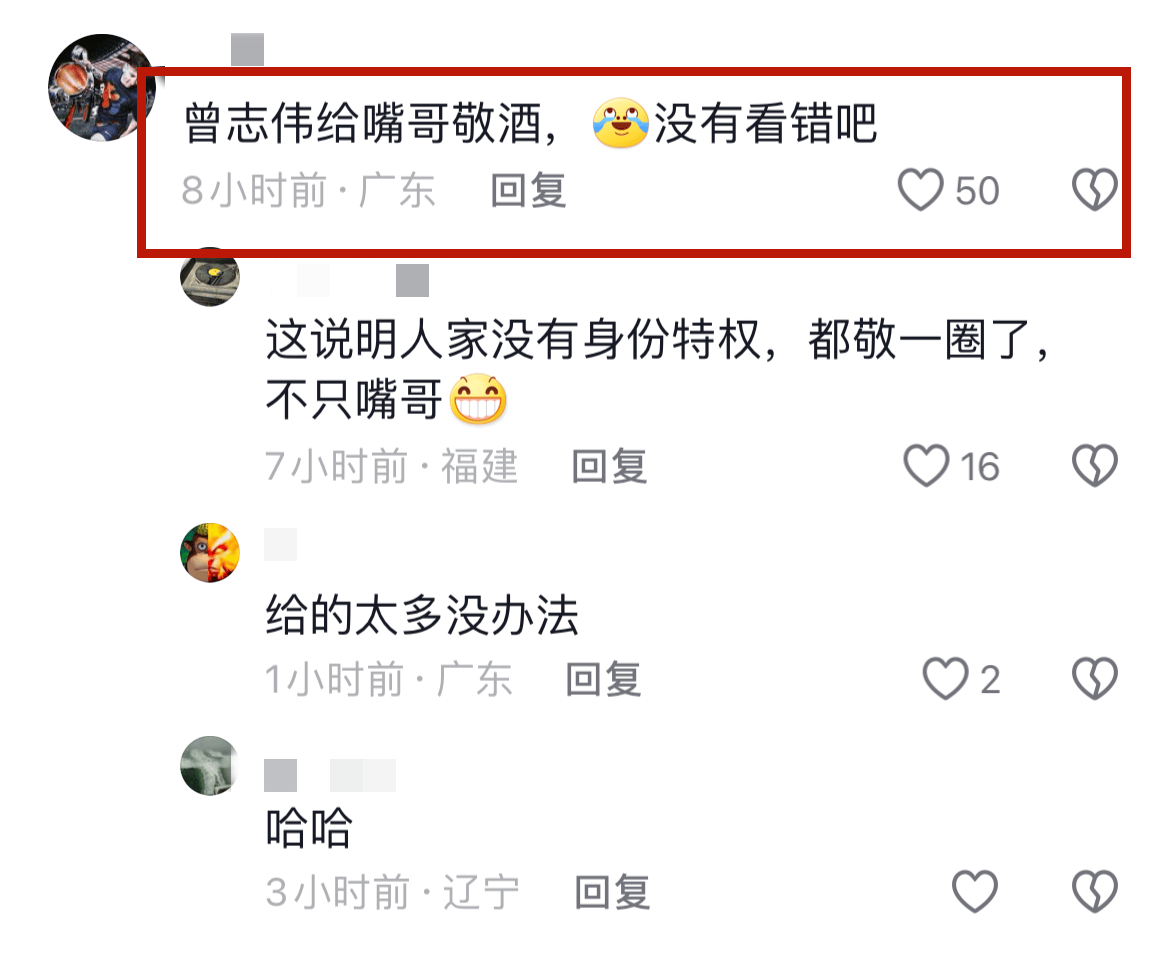This screenshot has height=962, width=1170.
Task: Dislike the 哈哈 comment
Action: click(1095, 891)
